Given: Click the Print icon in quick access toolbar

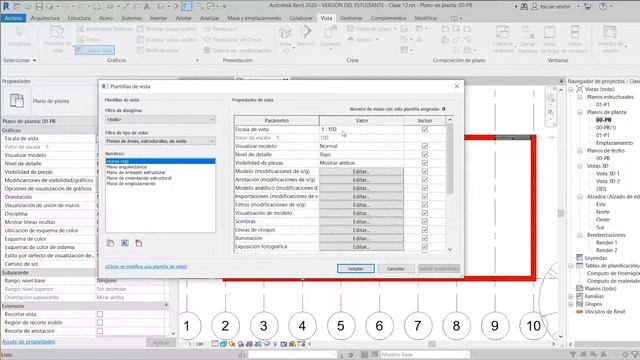Looking at the screenshot, I should tap(96, 7).
